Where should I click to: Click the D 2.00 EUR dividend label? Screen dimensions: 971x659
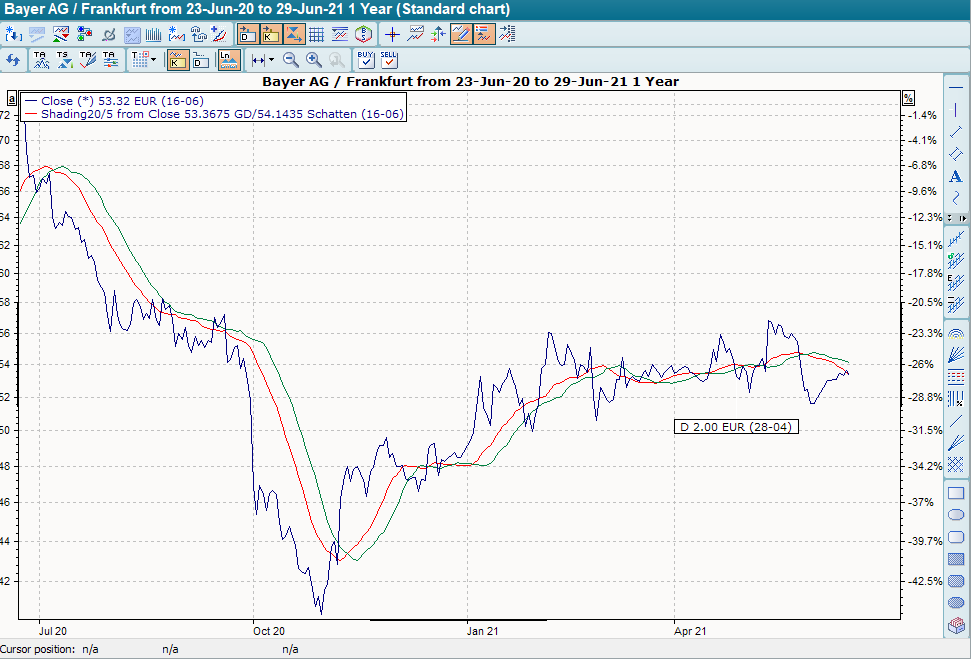736,425
